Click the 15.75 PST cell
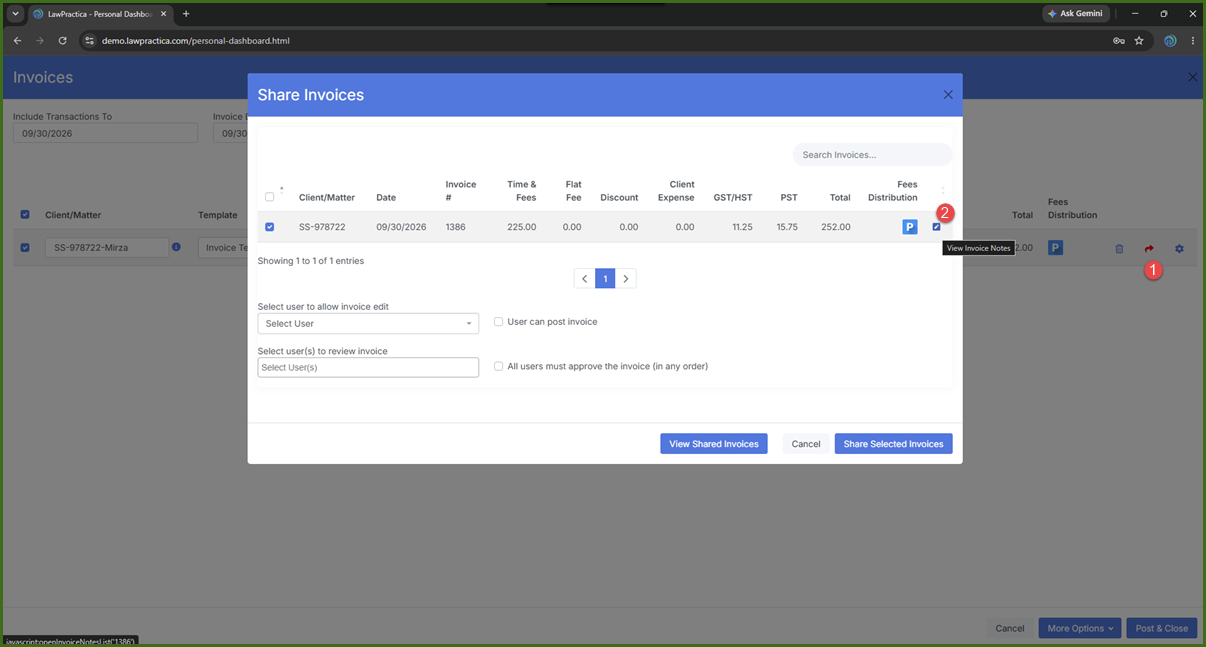 [x=787, y=227]
